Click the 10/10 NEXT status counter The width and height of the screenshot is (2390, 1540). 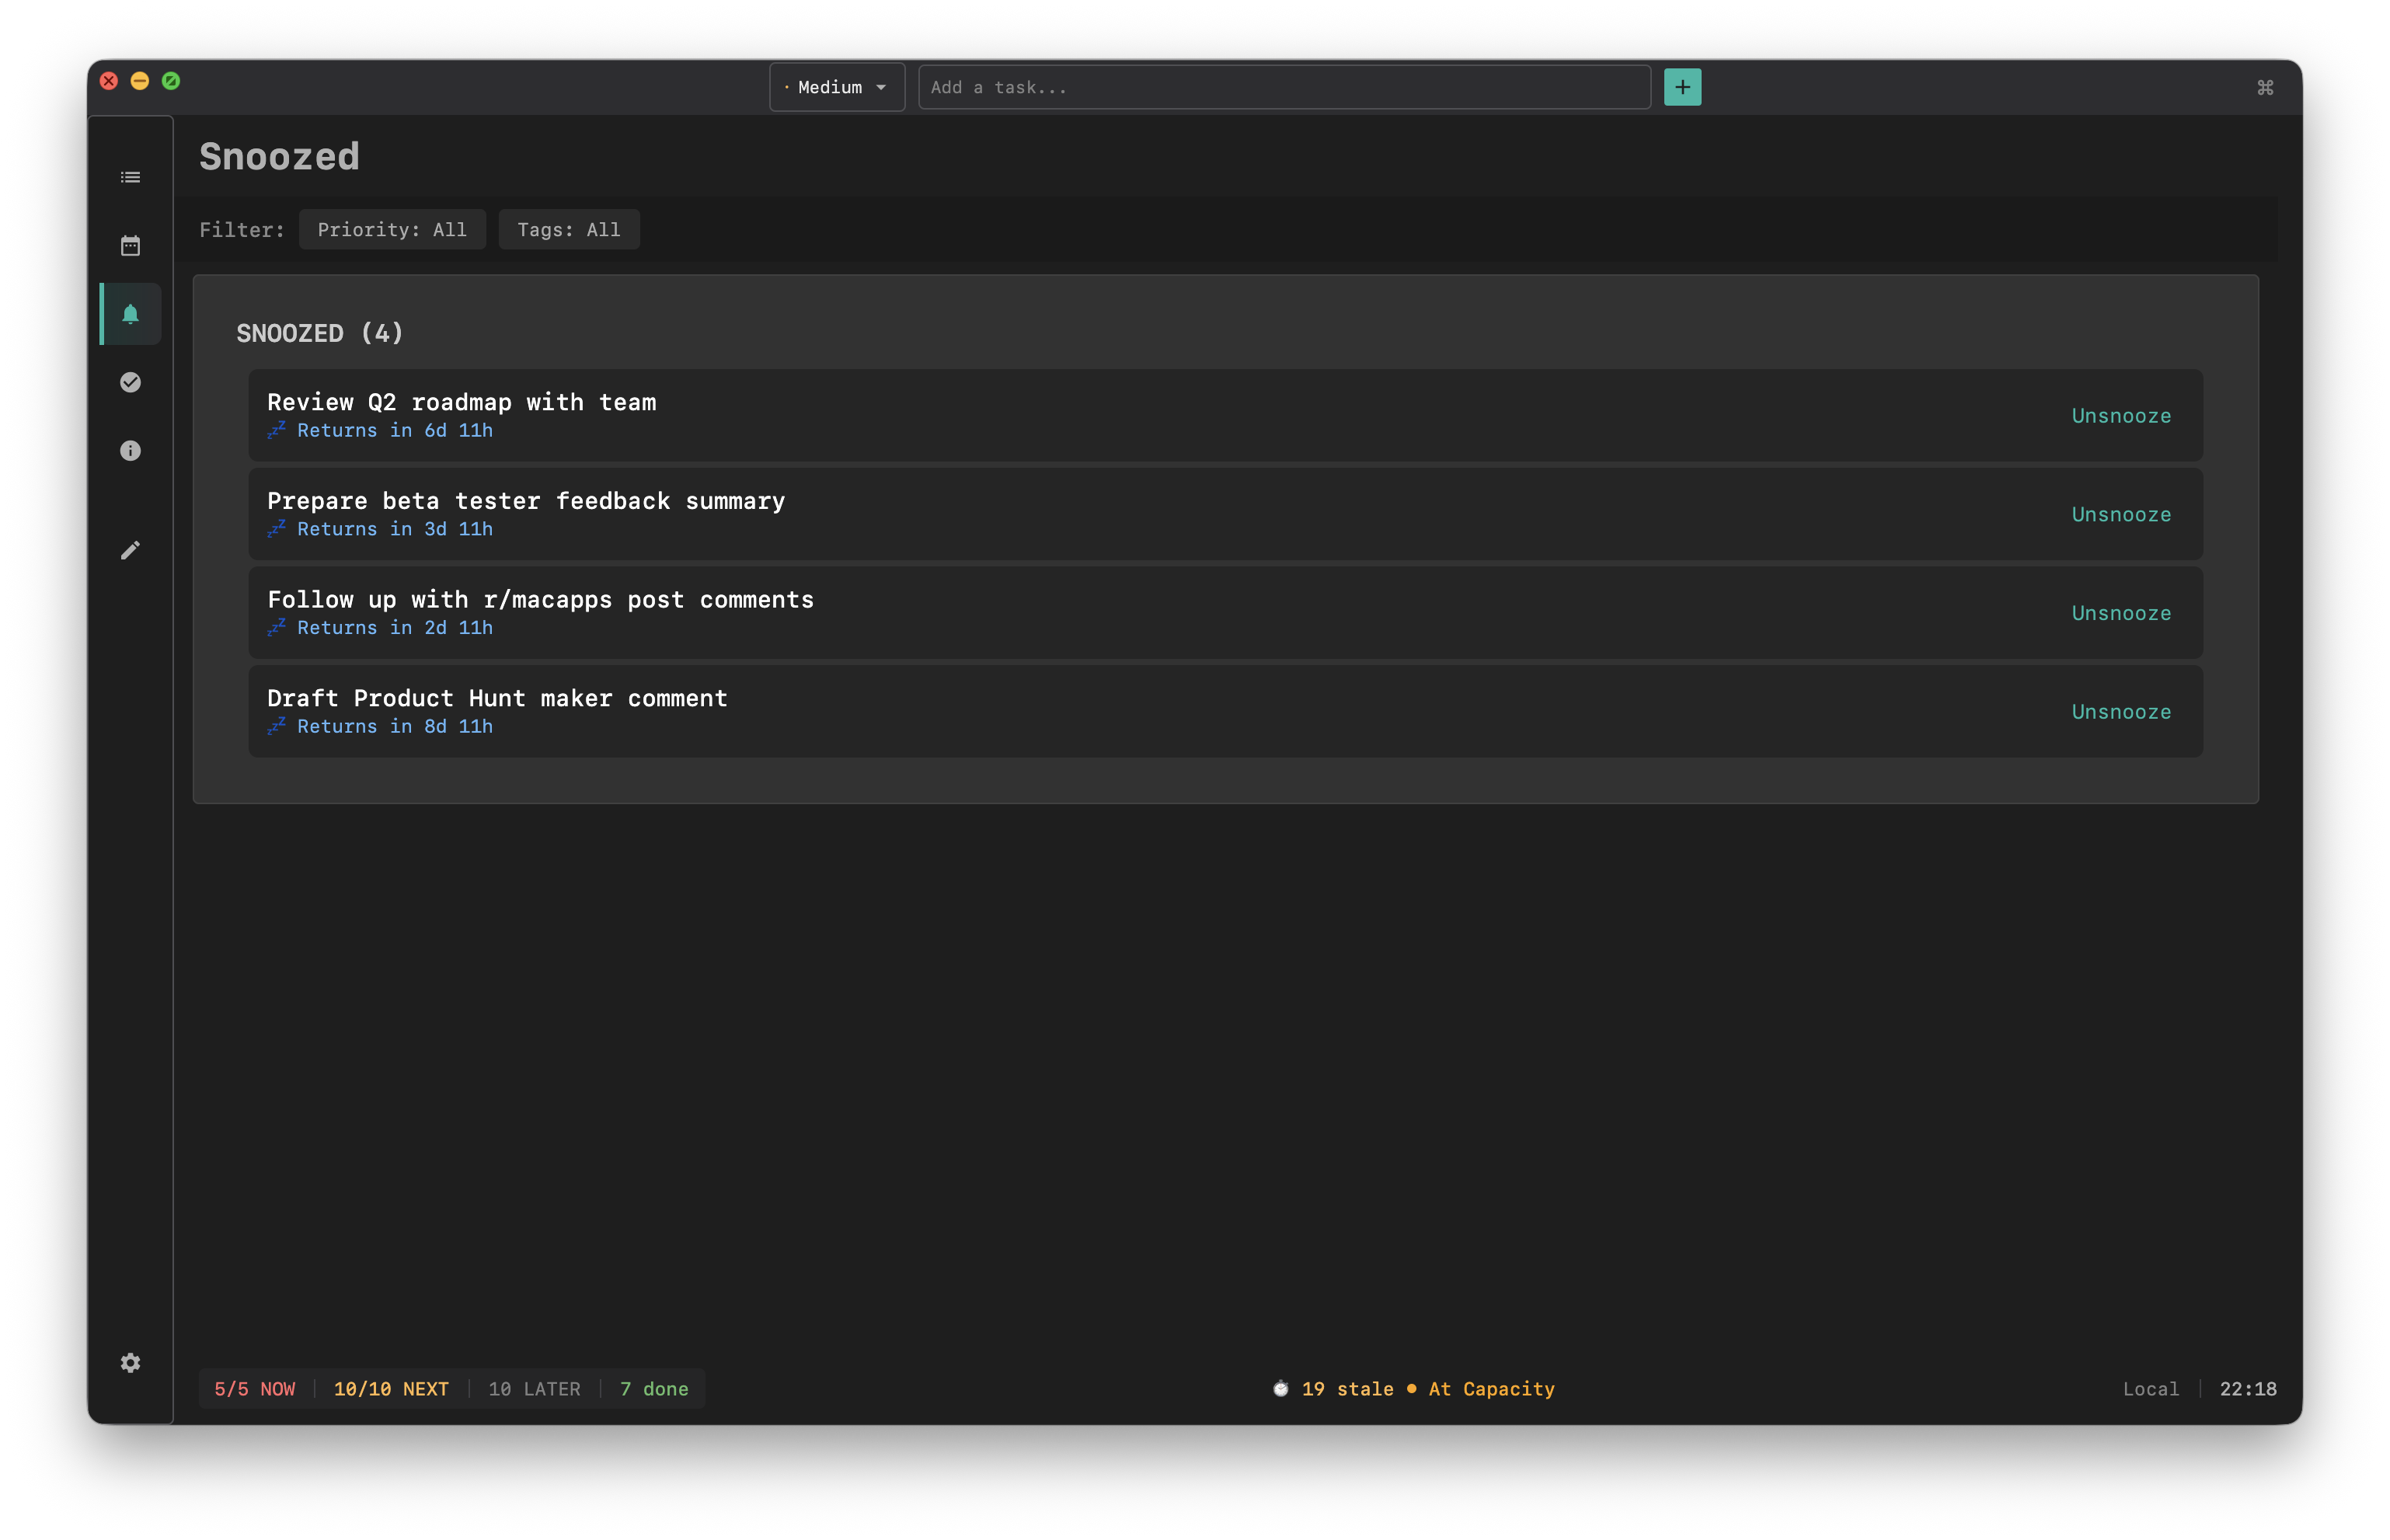point(391,1389)
